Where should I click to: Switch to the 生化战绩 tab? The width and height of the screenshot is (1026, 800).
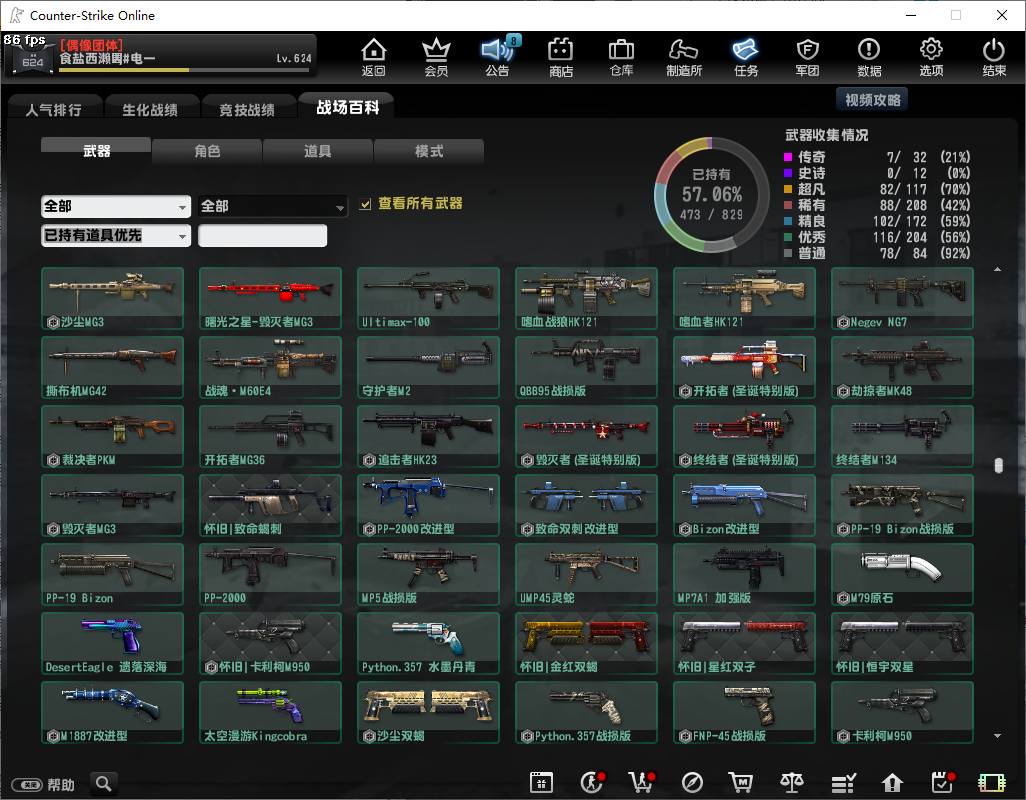(150, 109)
